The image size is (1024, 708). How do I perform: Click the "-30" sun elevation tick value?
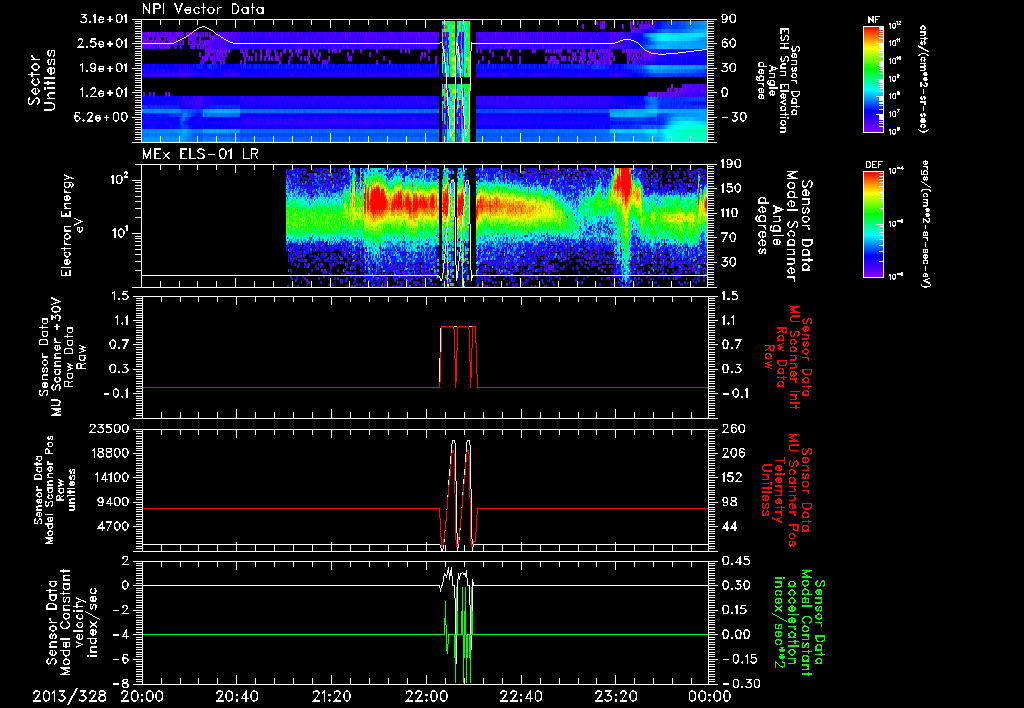click(x=734, y=117)
